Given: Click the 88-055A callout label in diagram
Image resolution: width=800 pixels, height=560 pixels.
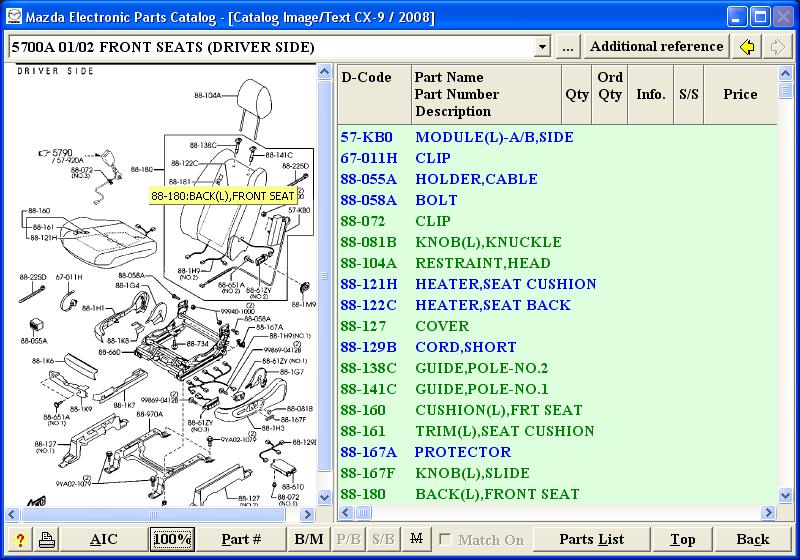Looking at the screenshot, I should [34, 341].
